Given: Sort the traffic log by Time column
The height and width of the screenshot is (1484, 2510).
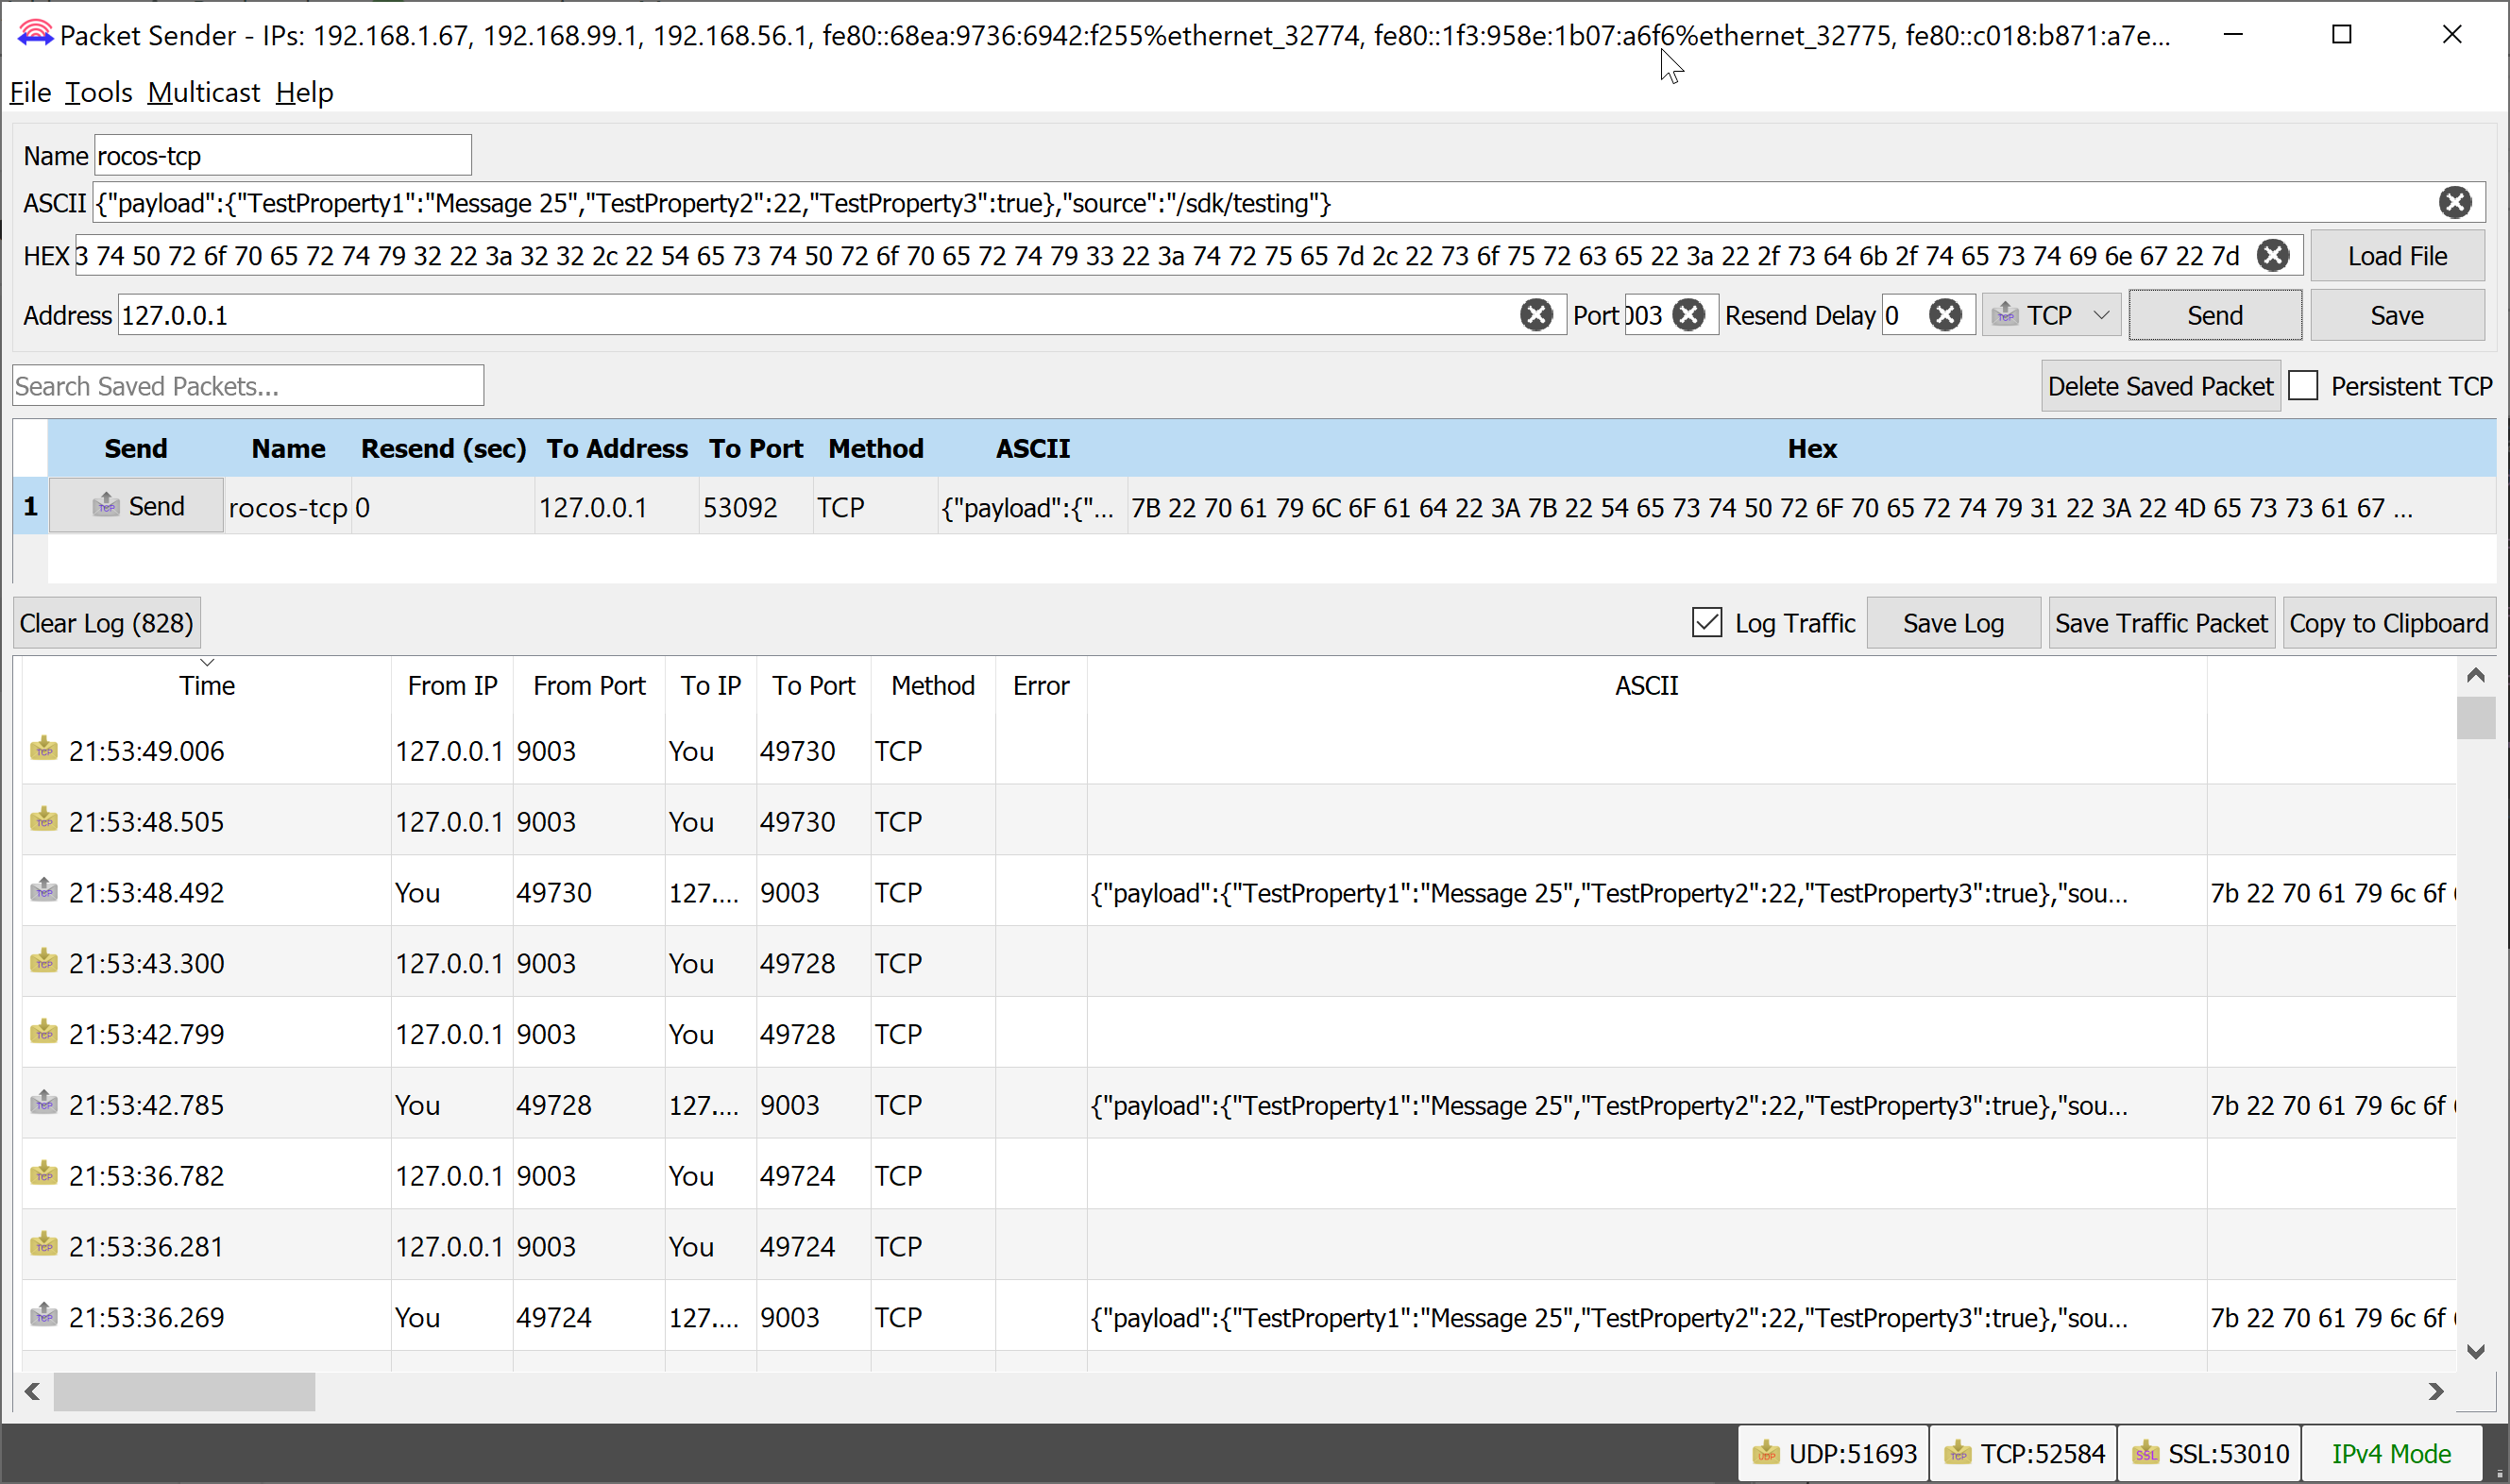Looking at the screenshot, I should [207, 686].
